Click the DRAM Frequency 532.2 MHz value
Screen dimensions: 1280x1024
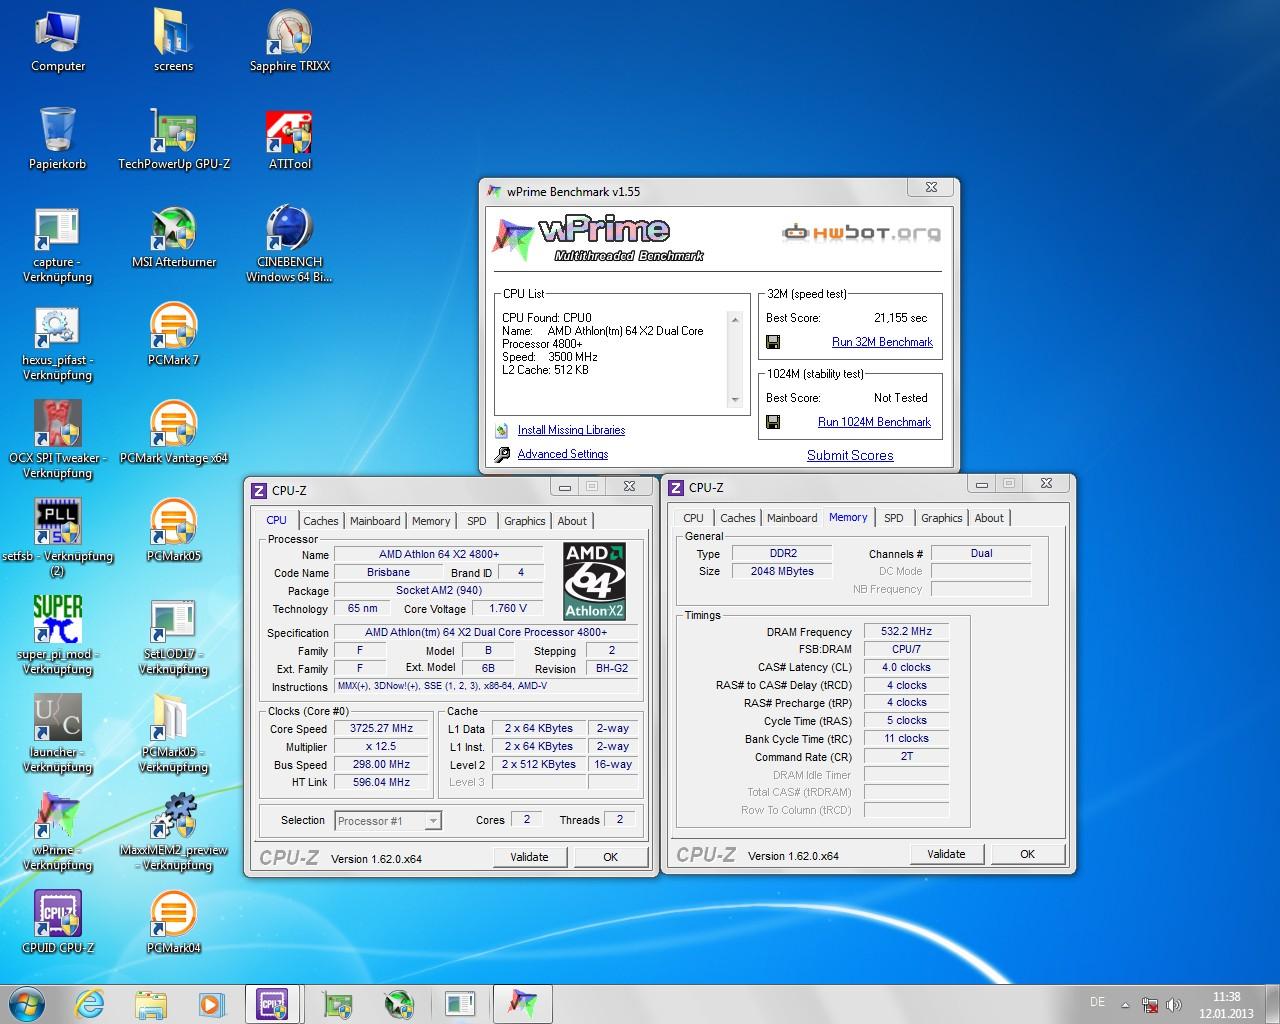(906, 632)
